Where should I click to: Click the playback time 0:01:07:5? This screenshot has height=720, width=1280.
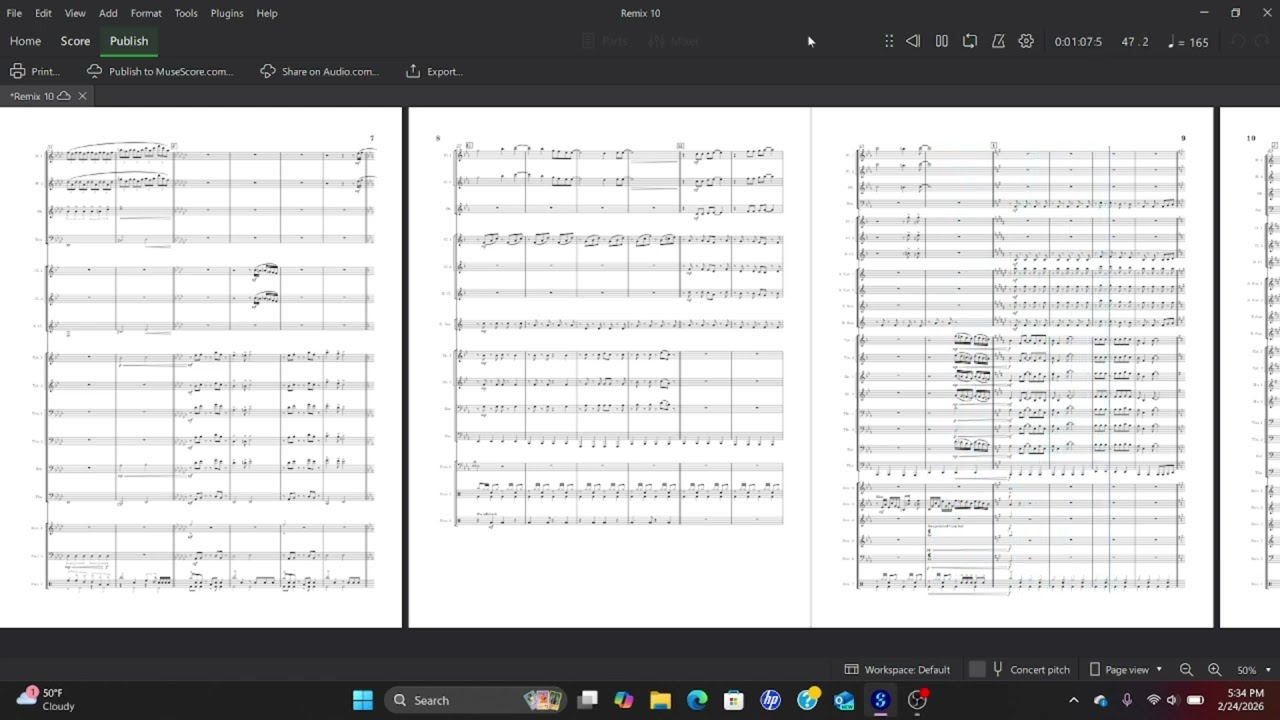1078,42
